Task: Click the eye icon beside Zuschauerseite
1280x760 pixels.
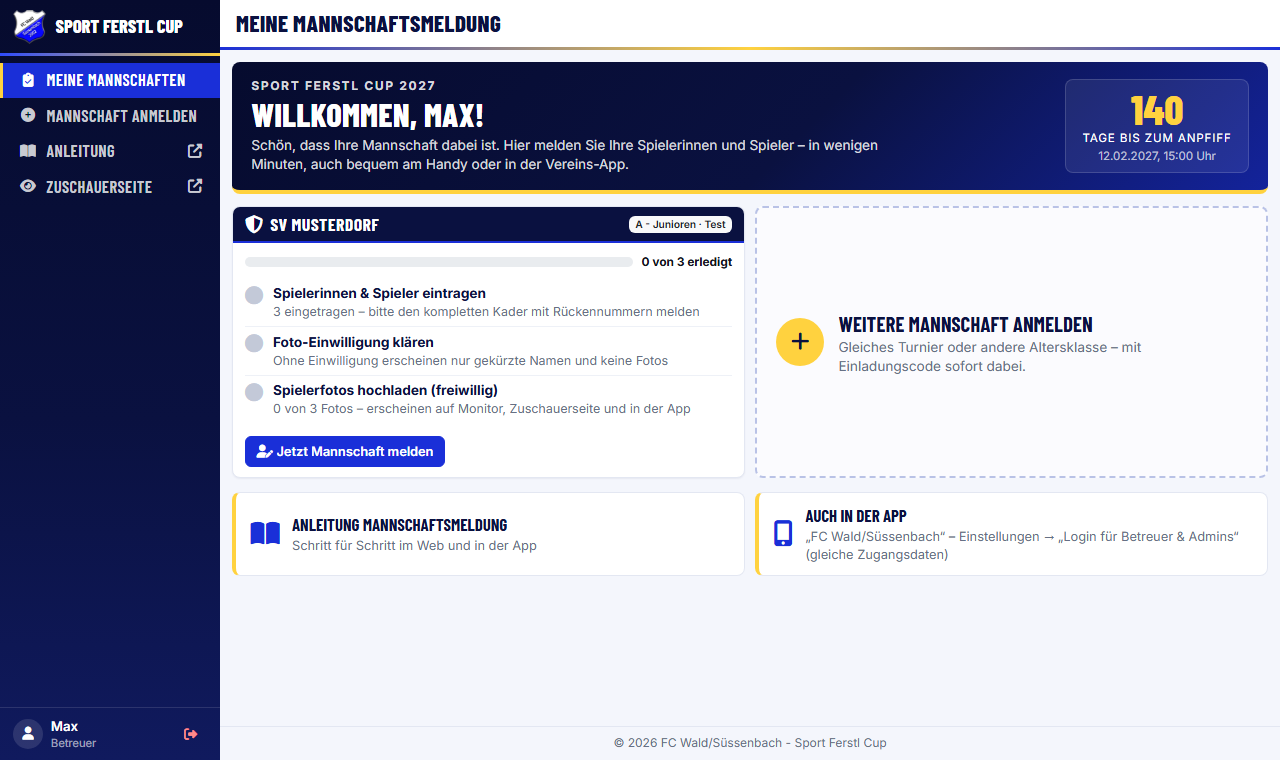Action: coord(28,186)
